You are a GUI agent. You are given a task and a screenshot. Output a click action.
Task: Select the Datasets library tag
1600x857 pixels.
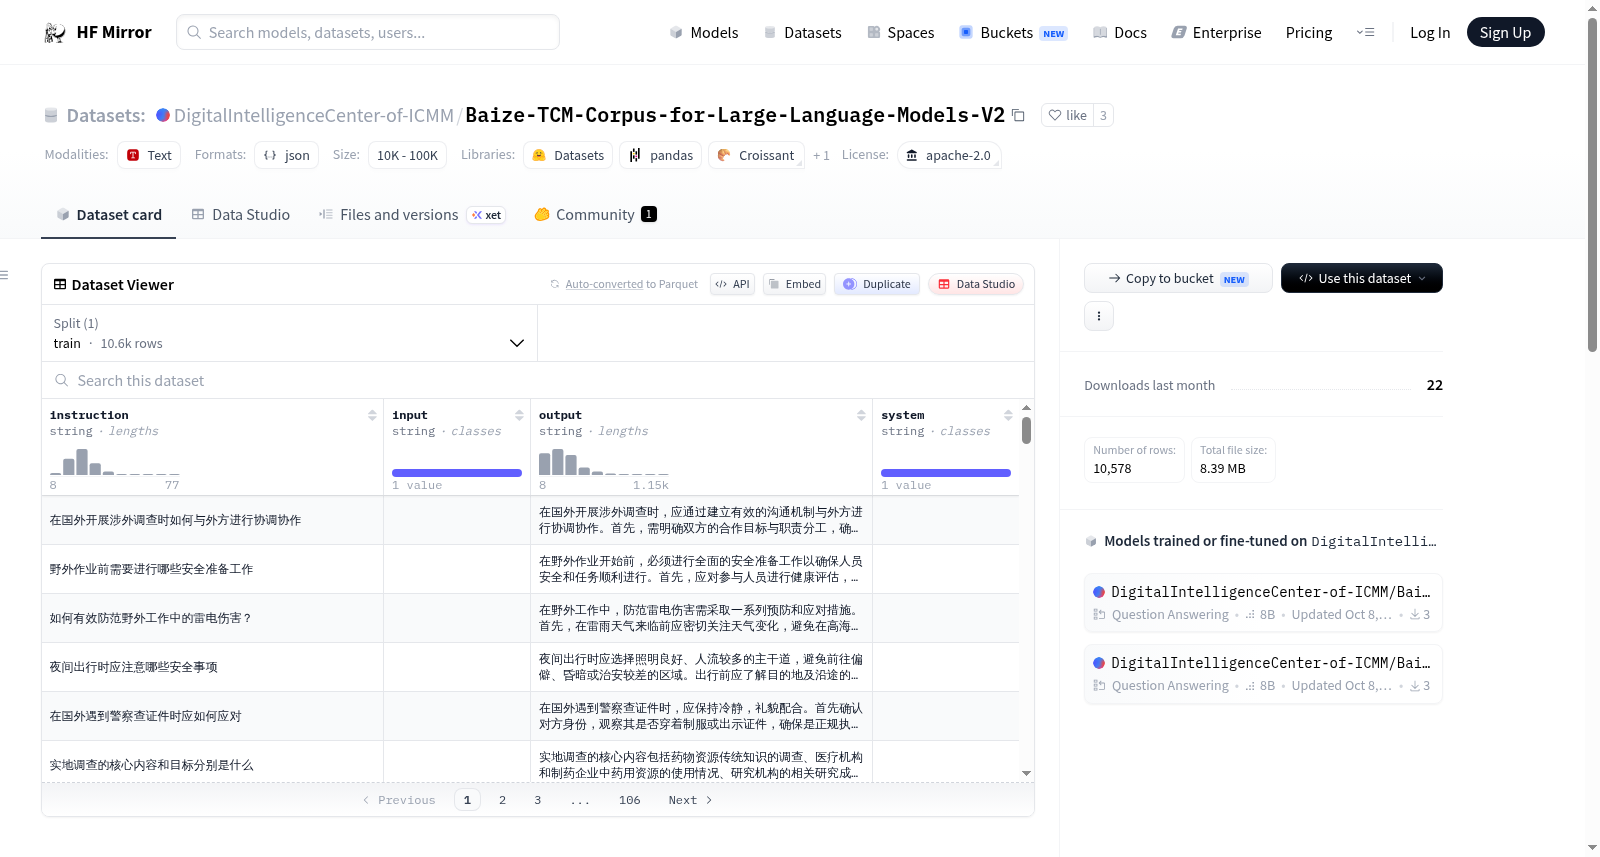pyautogui.click(x=568, y=155)
